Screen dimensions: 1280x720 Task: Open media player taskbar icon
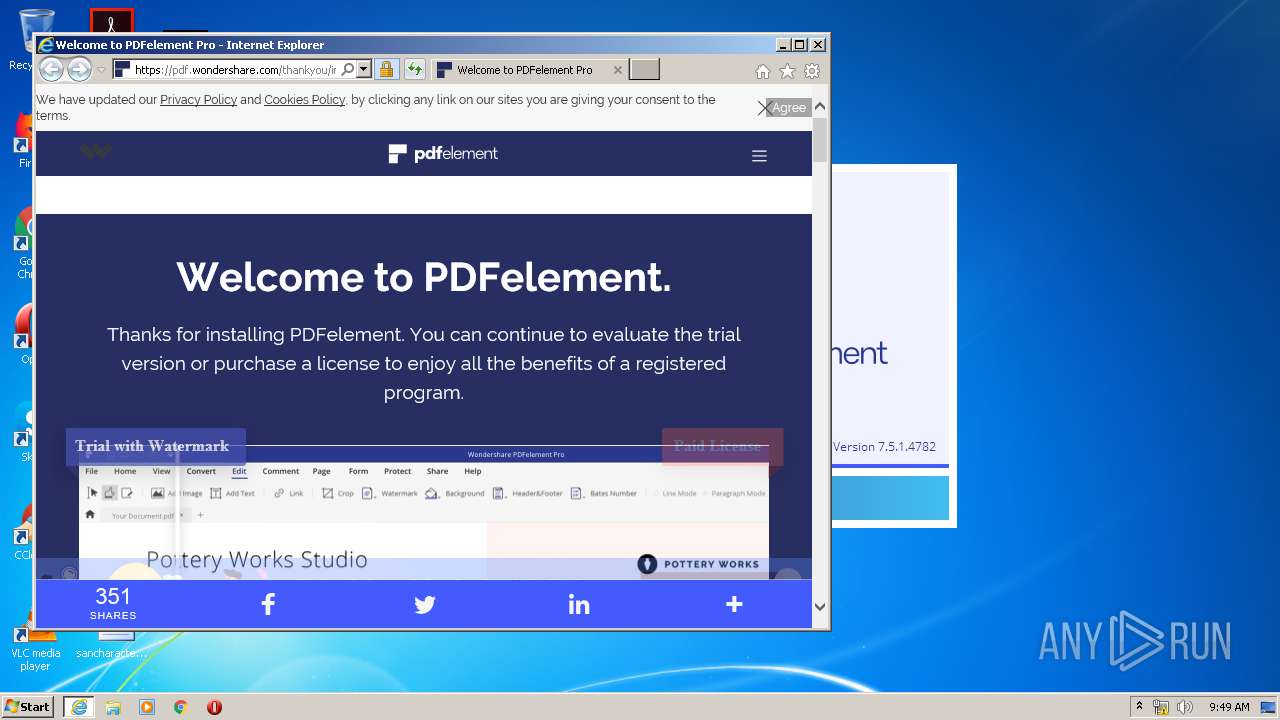147,707
